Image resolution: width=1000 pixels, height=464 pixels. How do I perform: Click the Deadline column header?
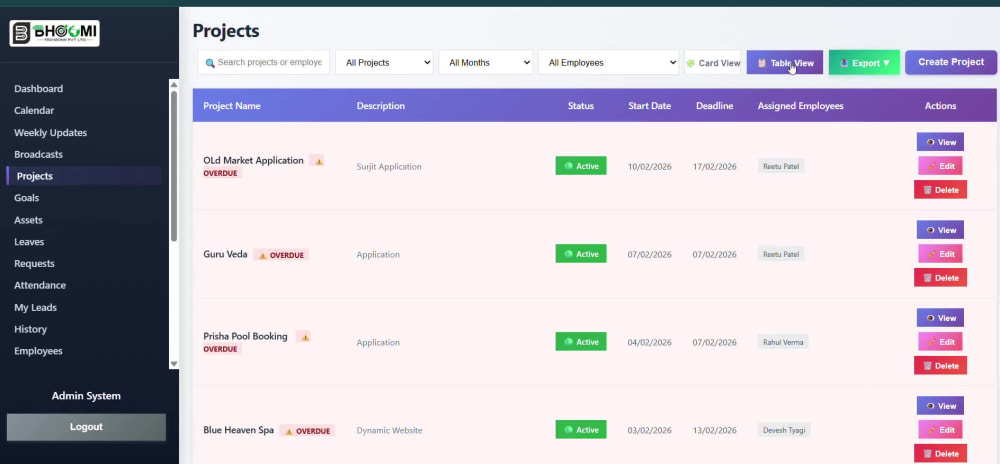click(x=714, y=106)
